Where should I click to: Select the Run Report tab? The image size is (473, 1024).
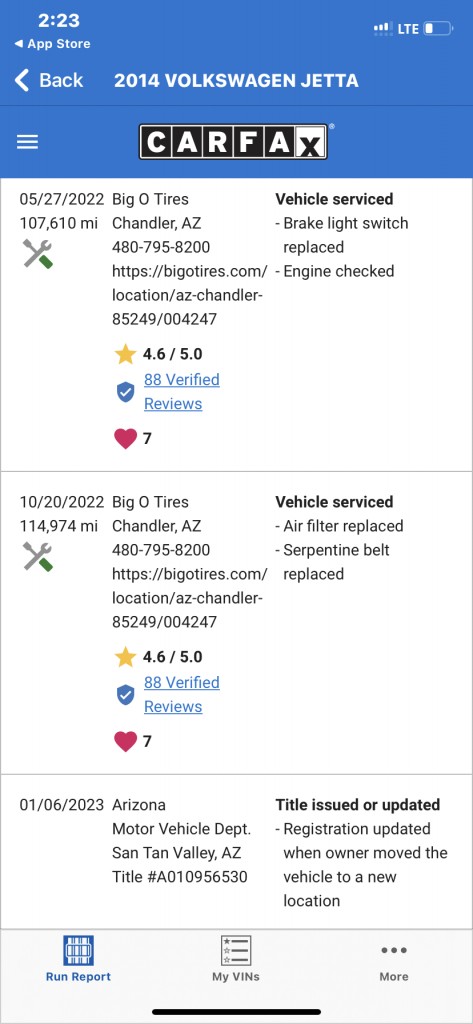78,959
